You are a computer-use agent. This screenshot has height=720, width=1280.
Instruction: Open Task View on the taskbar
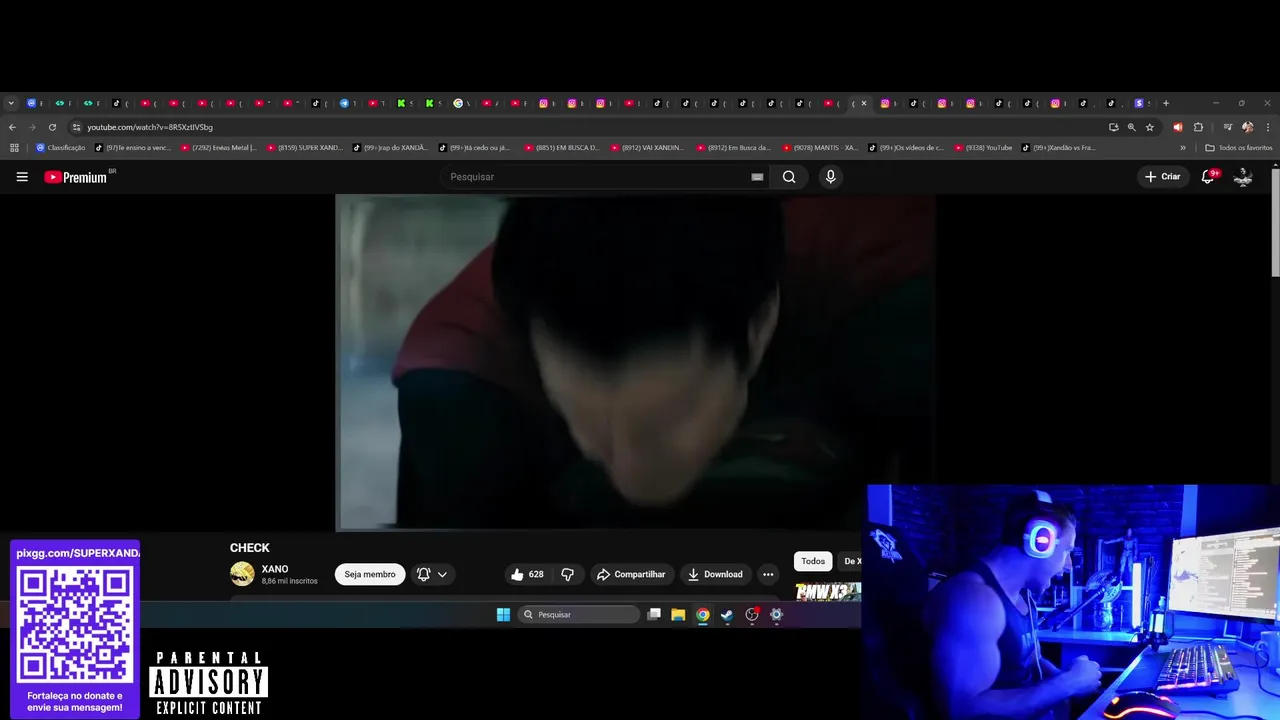[x=654, y=615]
